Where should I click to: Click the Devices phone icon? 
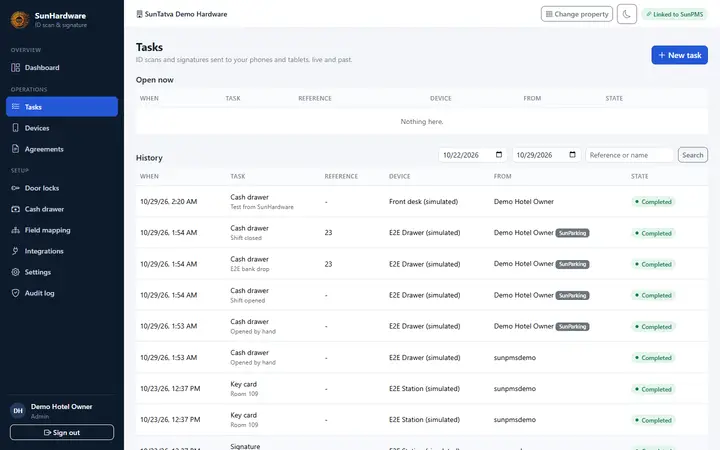pos(16,128)
